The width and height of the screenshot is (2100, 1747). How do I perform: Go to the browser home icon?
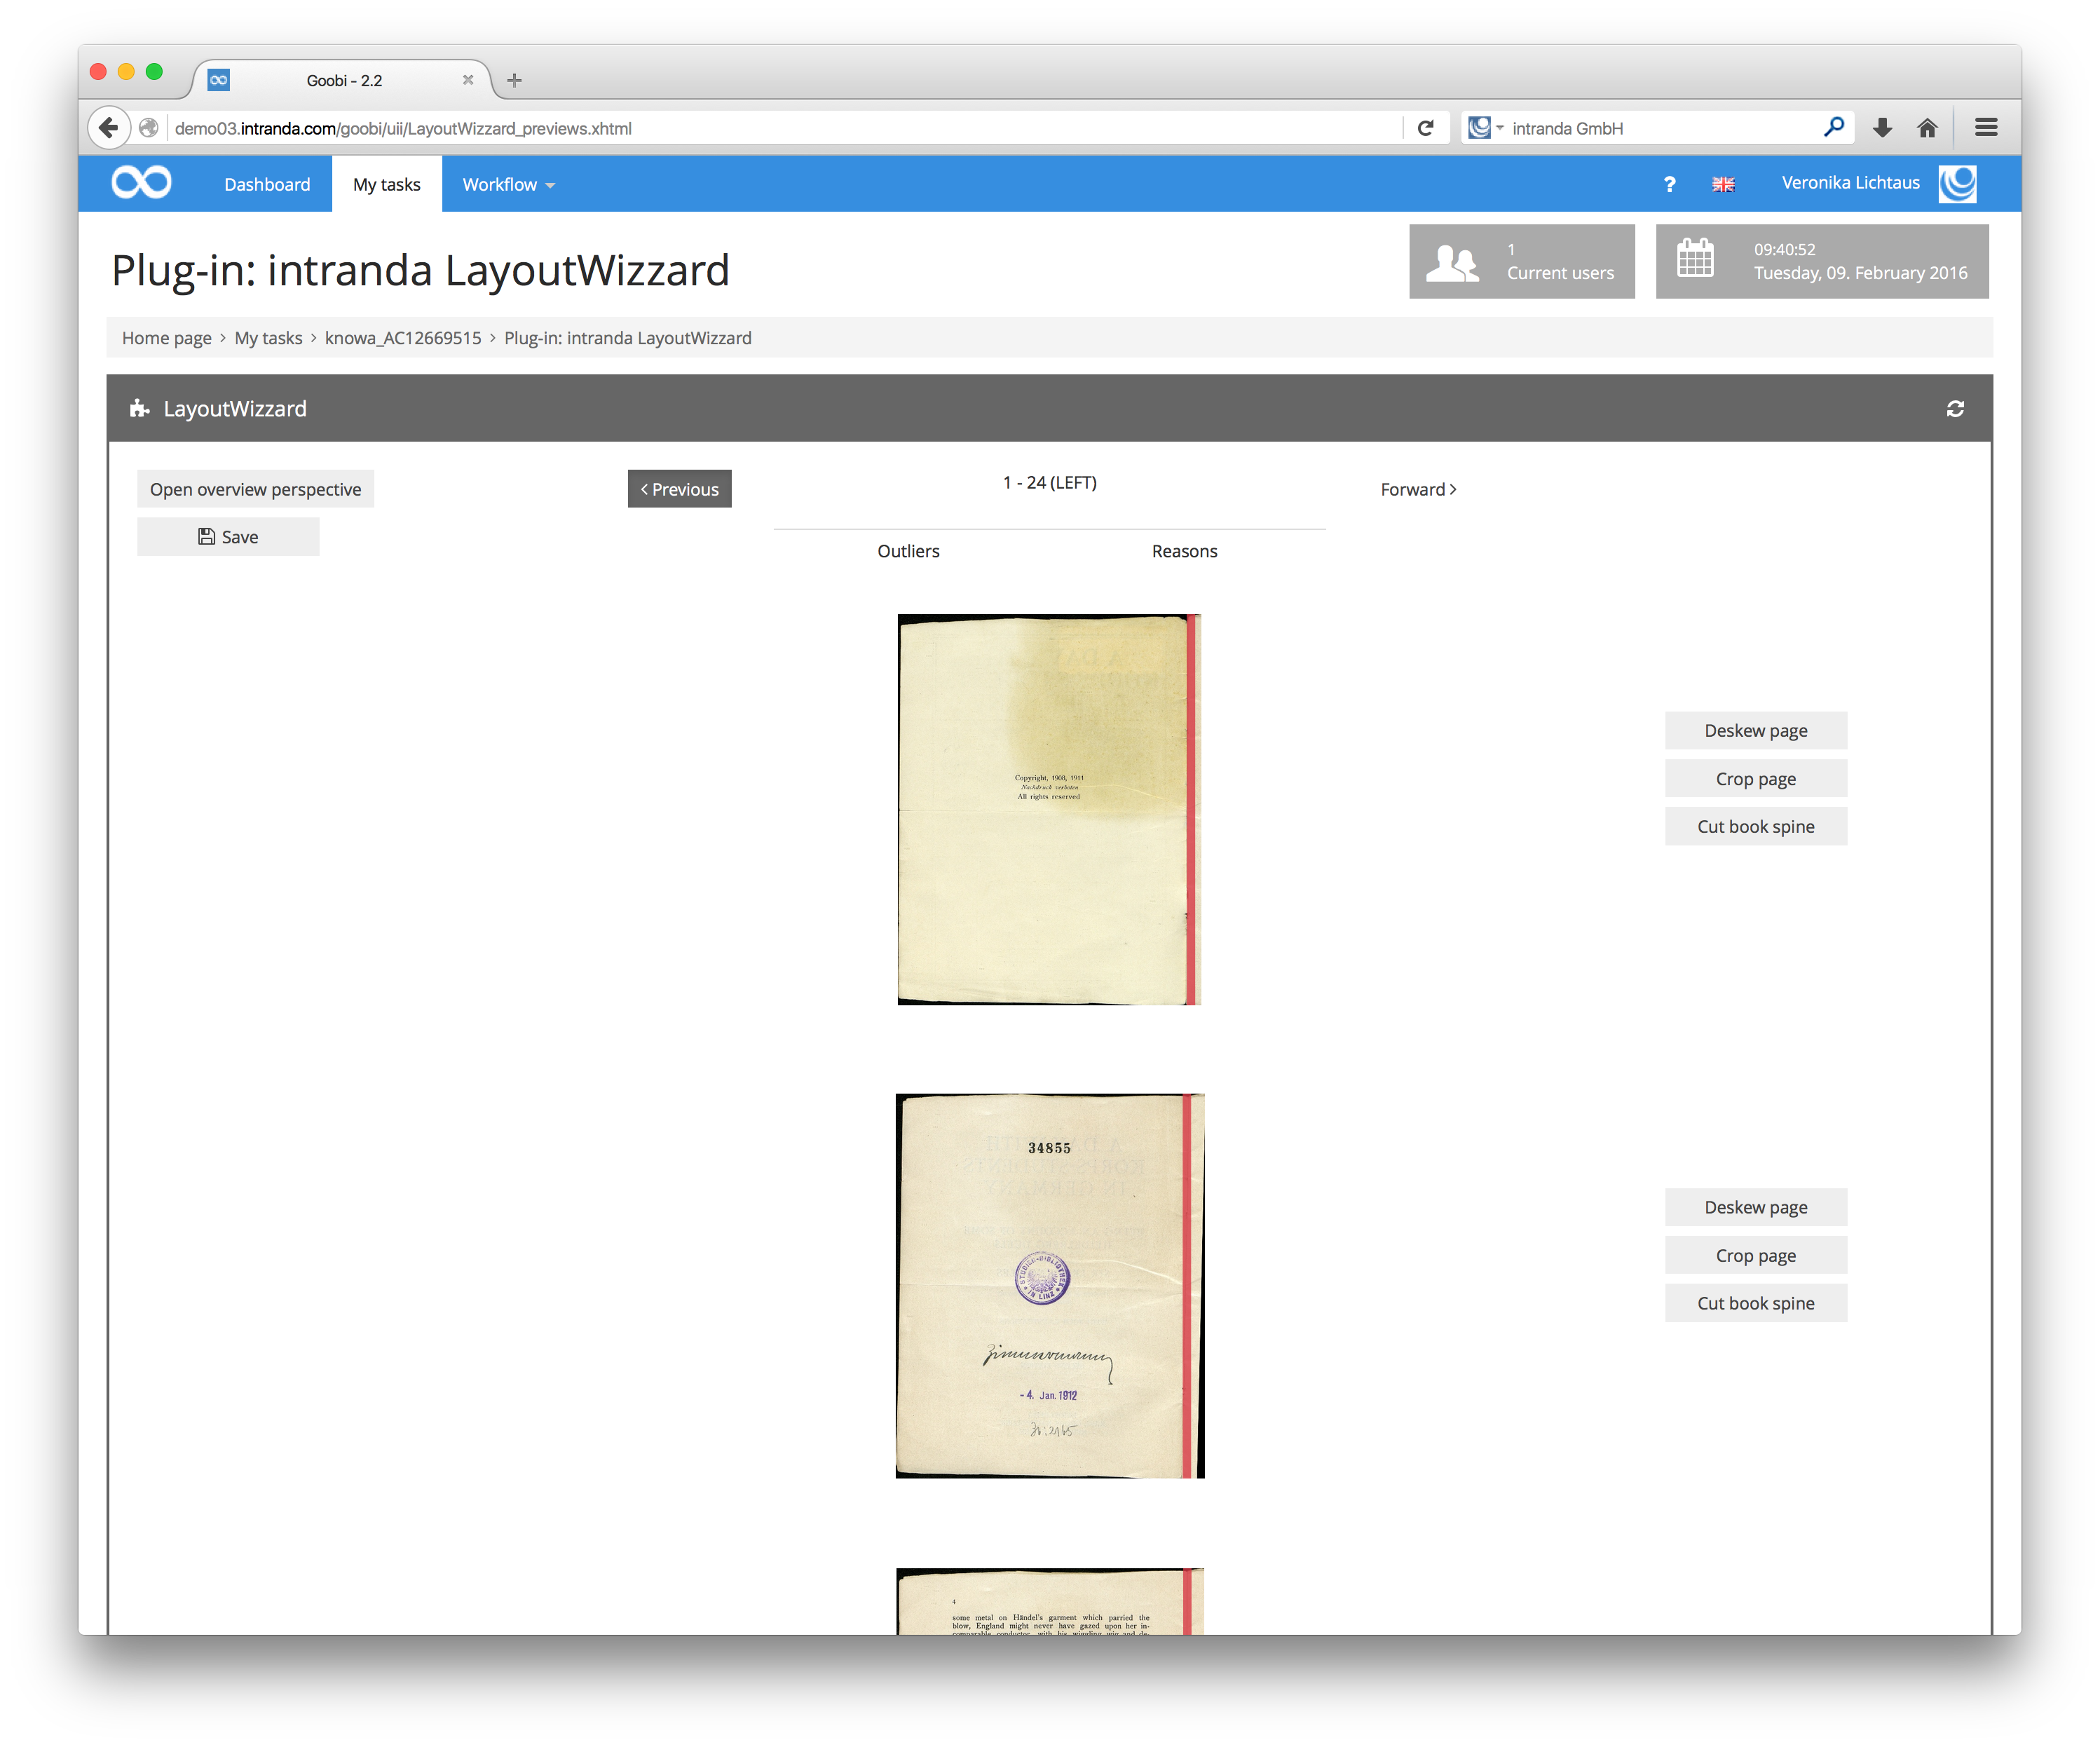(x=1927, y=127)
